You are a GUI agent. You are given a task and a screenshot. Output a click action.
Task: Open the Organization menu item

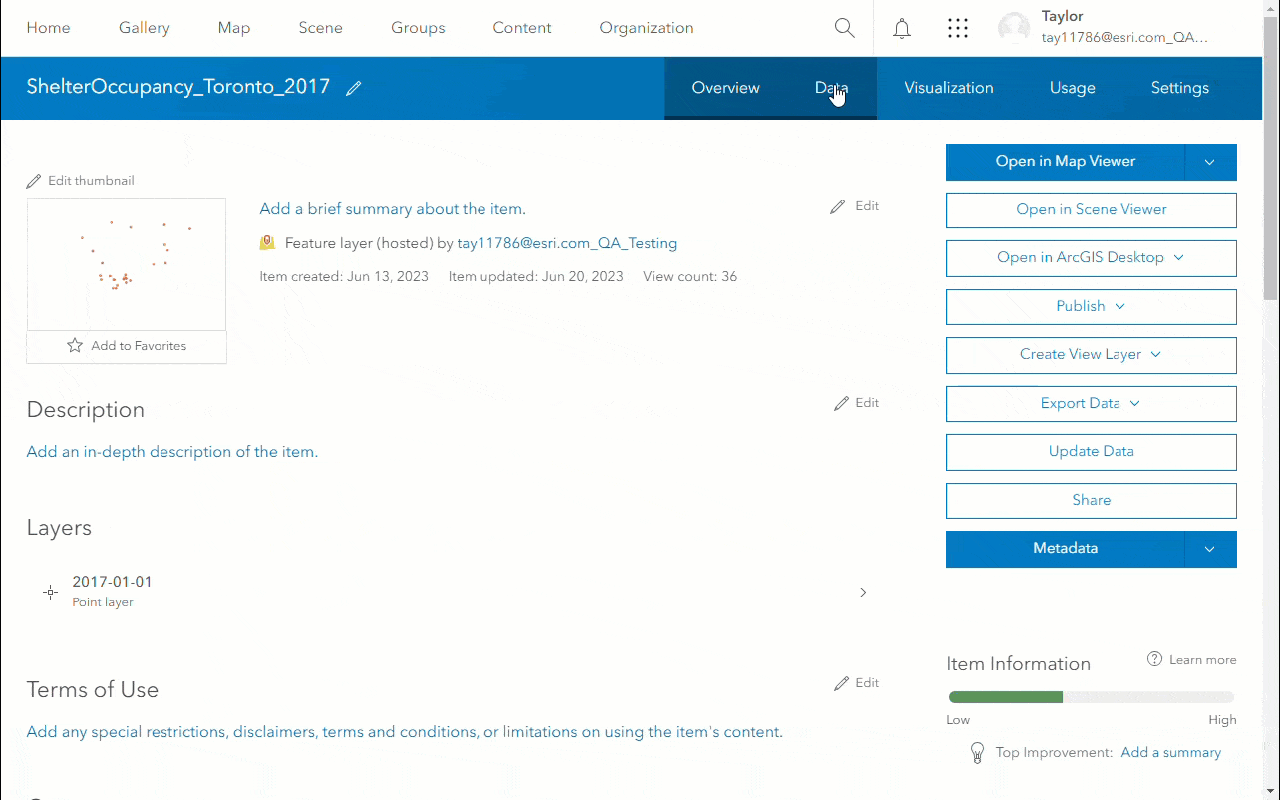tap(646, 28)
